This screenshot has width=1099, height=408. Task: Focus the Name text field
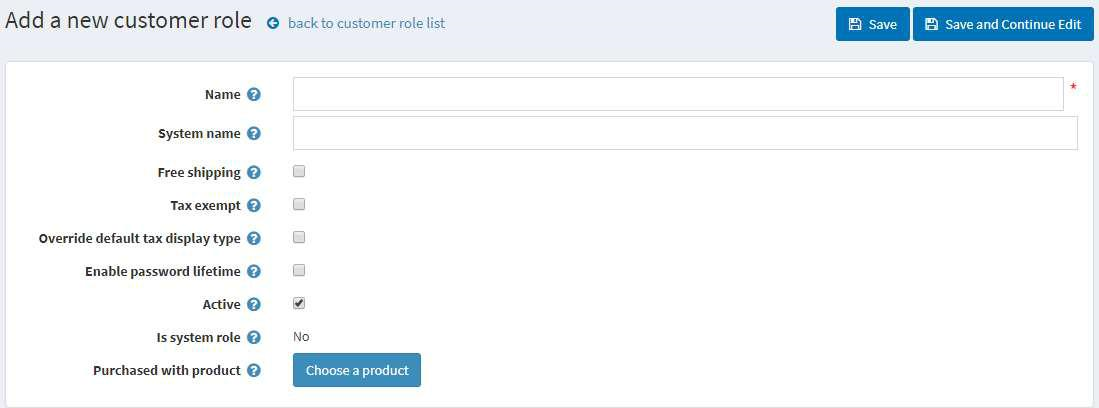[678, 94]
